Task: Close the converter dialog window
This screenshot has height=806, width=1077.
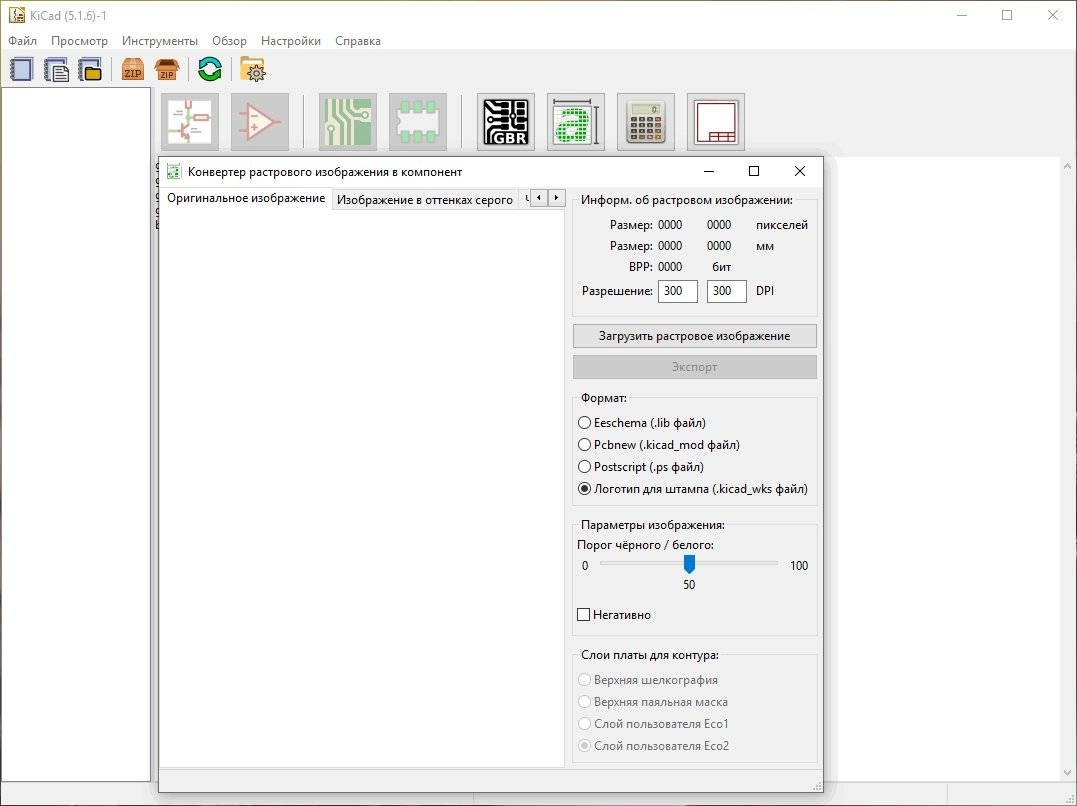Action: (800, 171)
